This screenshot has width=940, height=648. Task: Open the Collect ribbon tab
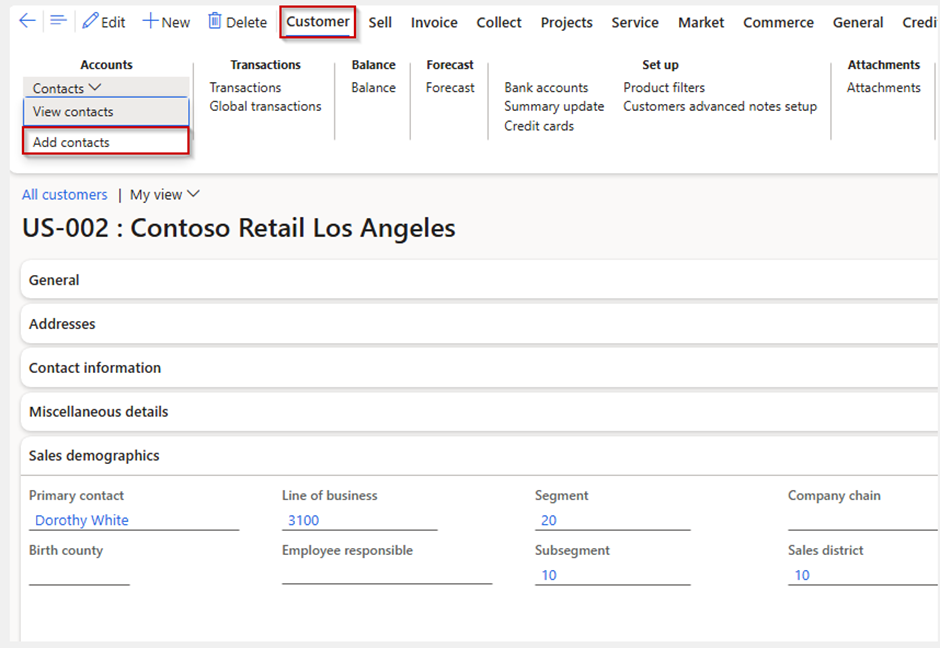coord(499,23)
